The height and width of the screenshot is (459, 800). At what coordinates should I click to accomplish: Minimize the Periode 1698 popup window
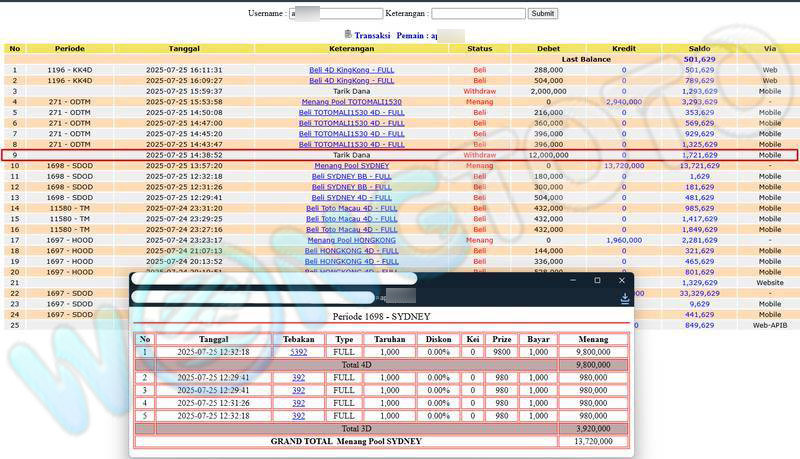[x=571, y=280]
